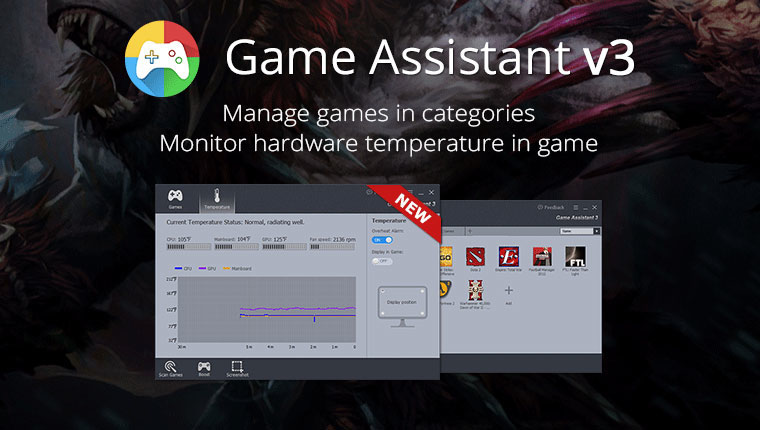Click the Boost gamepad icon

click(204, 366)
